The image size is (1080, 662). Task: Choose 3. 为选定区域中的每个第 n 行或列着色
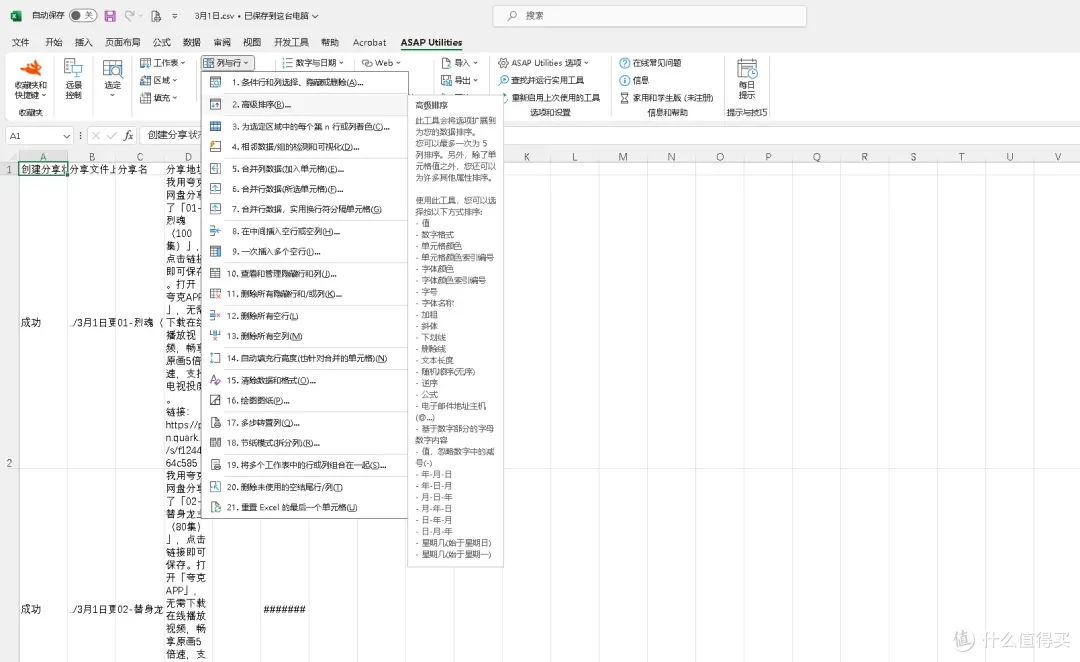(305, 127)
